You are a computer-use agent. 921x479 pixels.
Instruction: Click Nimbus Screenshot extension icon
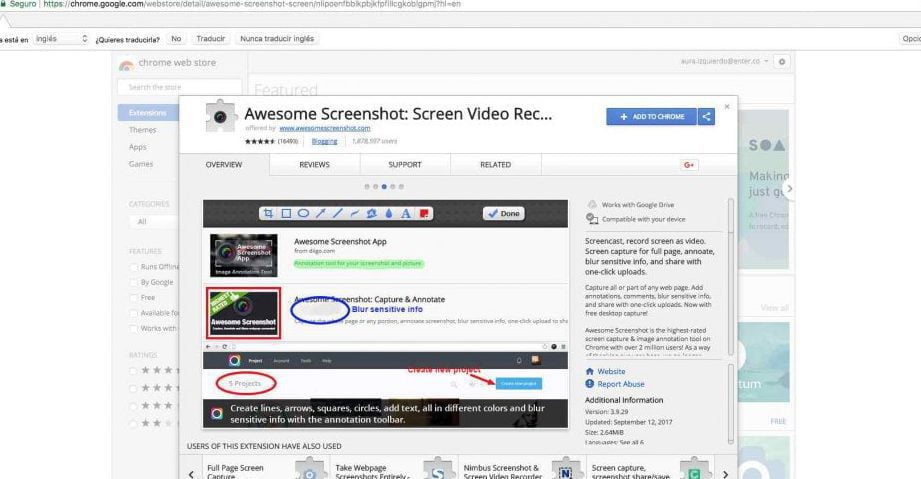pyautogui.click(x=566, y=470)
